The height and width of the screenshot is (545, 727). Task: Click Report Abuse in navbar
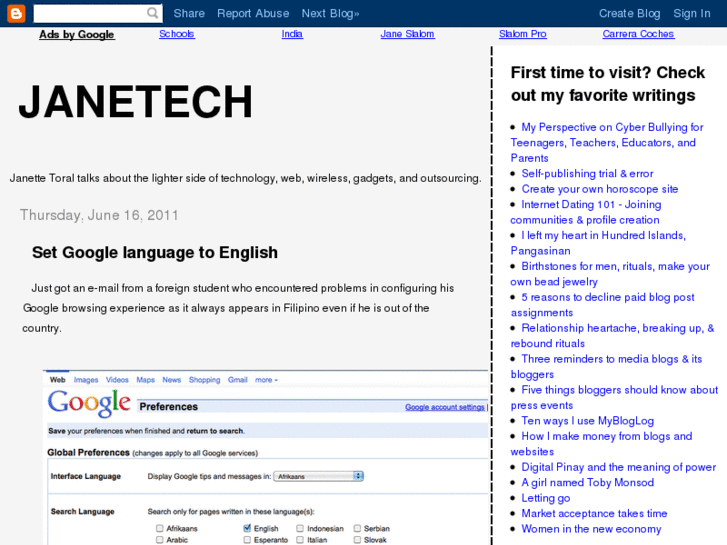253,13
